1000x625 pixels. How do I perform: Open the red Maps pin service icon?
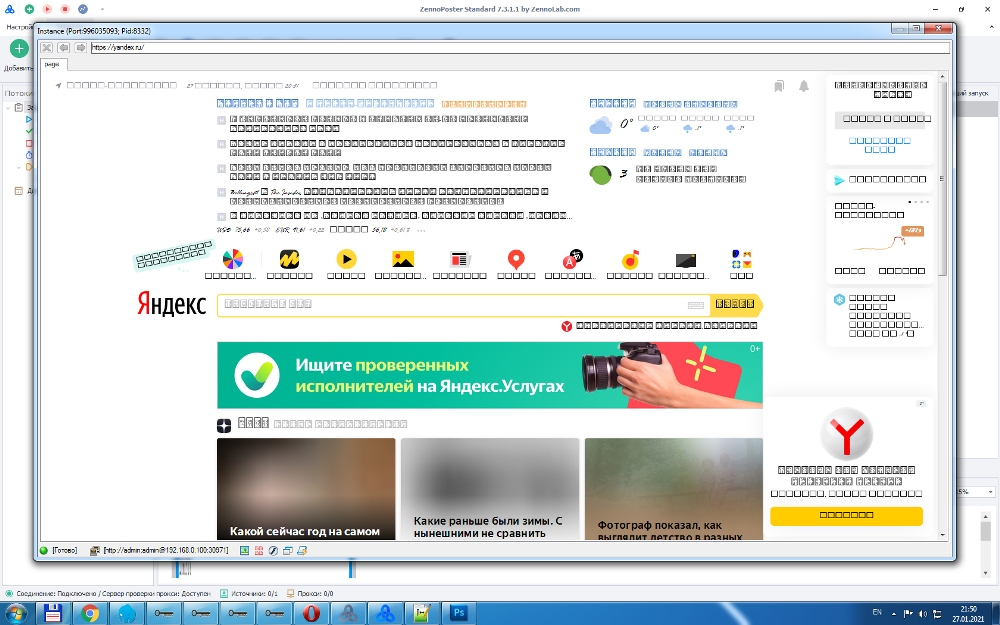(516, 260)
